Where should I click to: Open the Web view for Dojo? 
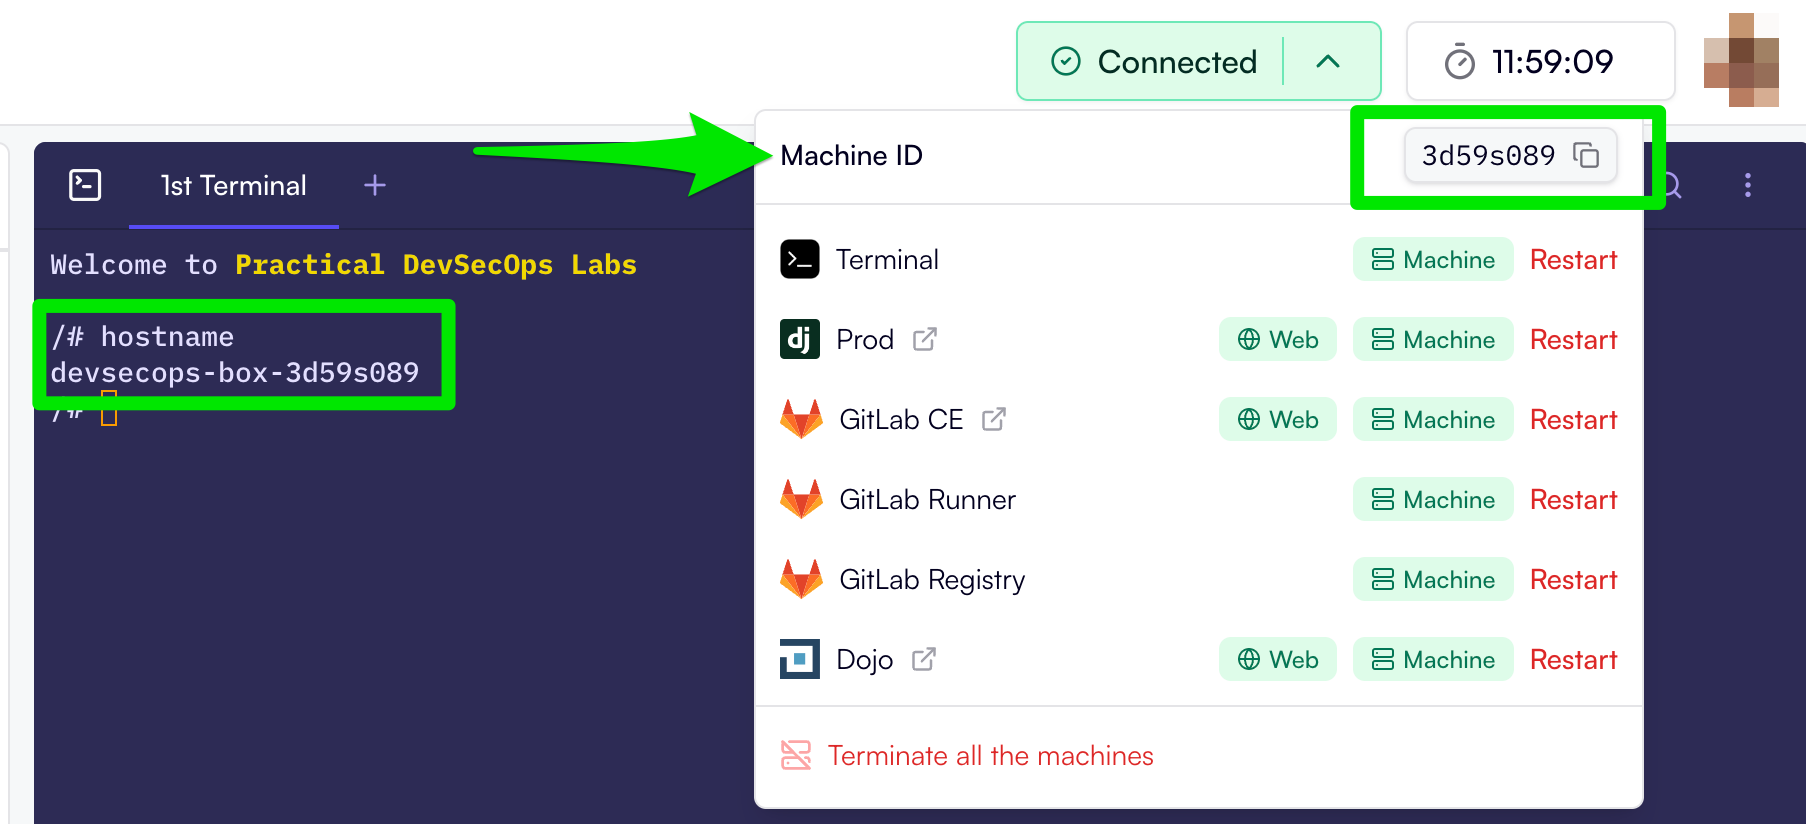click(1277, 660)
